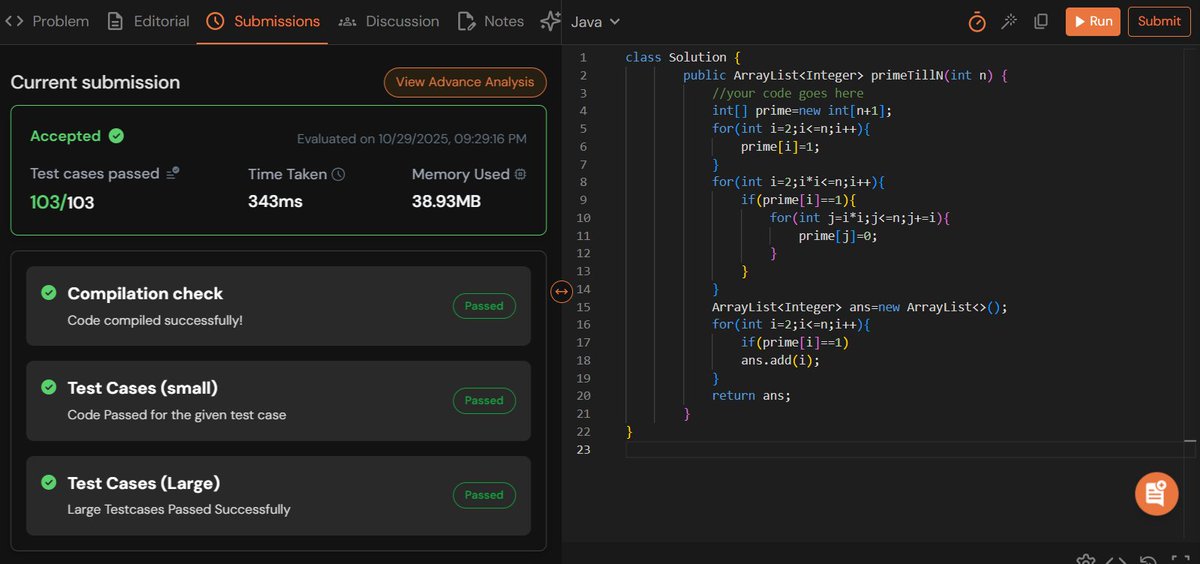This screenshot has width=1200, height=564.
Task: Click the panel resize arrows handle
Action: (x=561, y=291)
